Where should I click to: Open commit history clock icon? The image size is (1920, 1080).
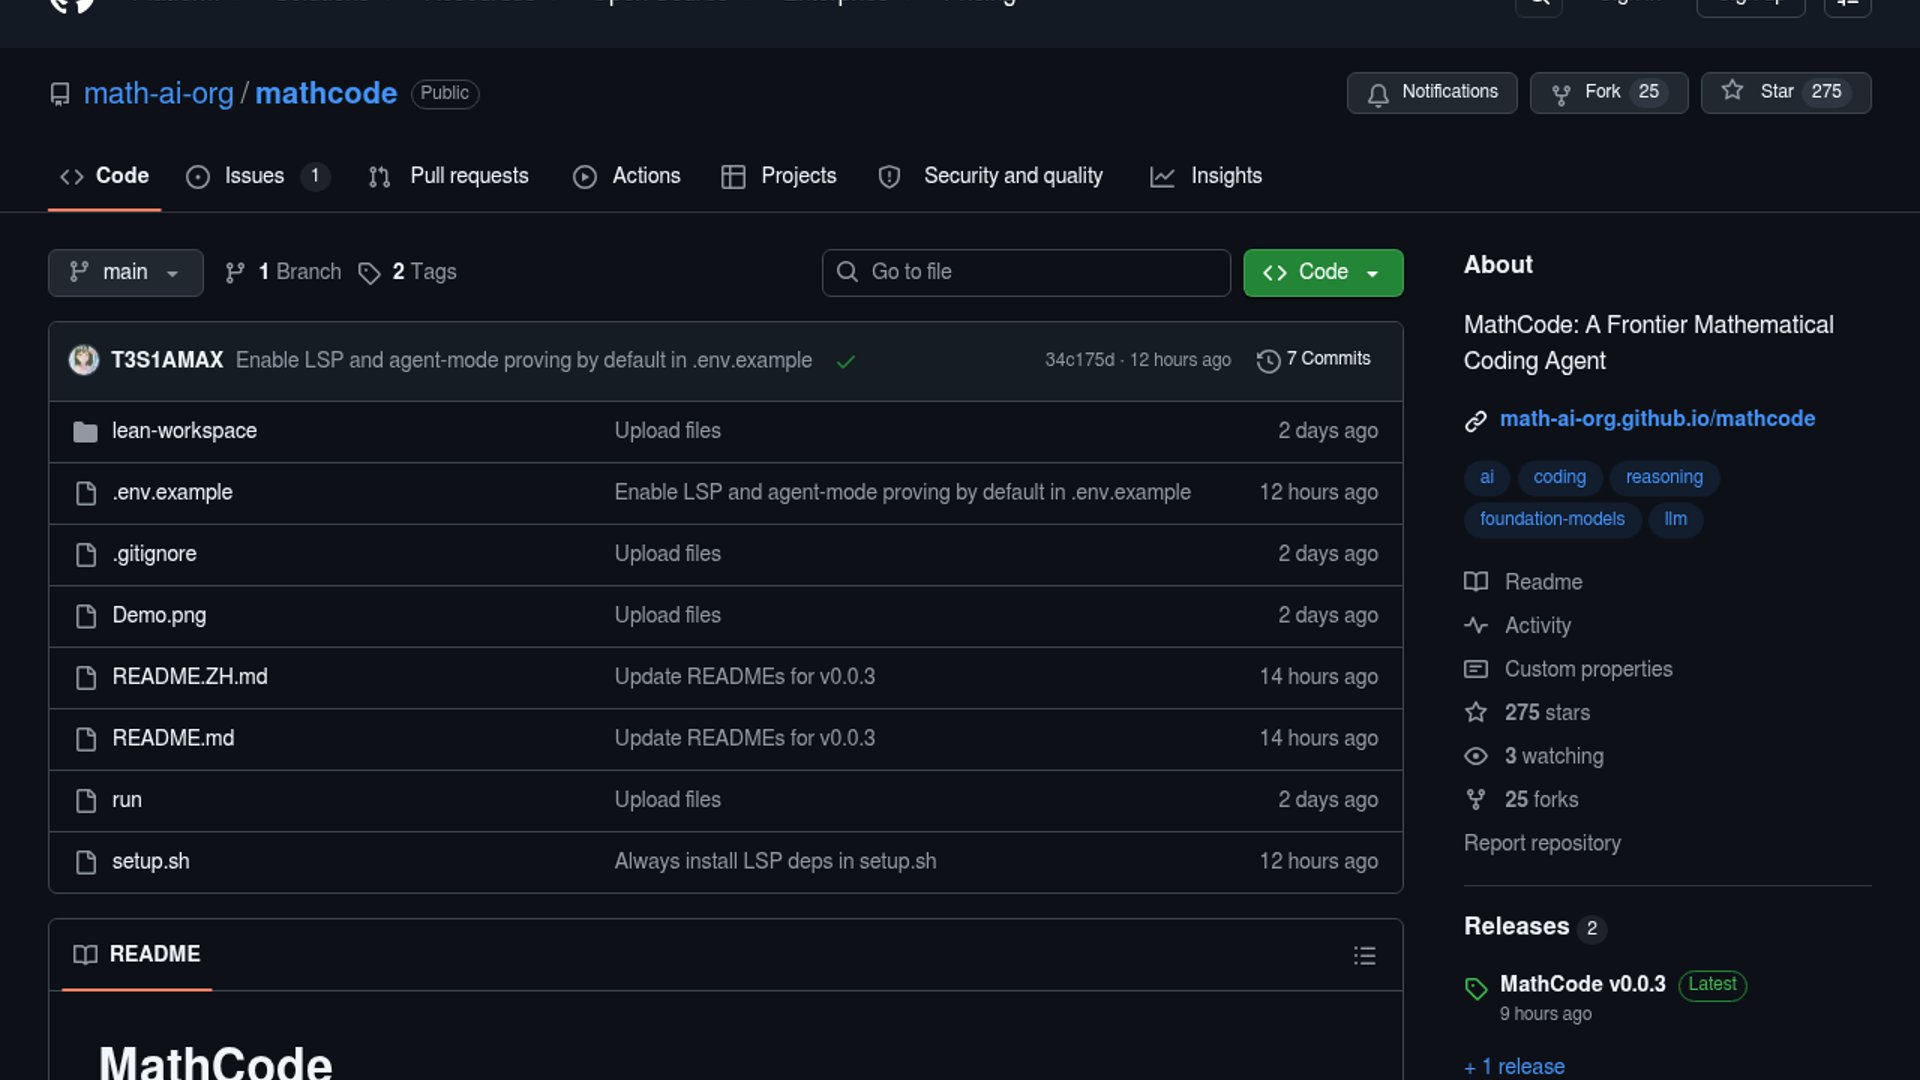(x=1268, y=361)
